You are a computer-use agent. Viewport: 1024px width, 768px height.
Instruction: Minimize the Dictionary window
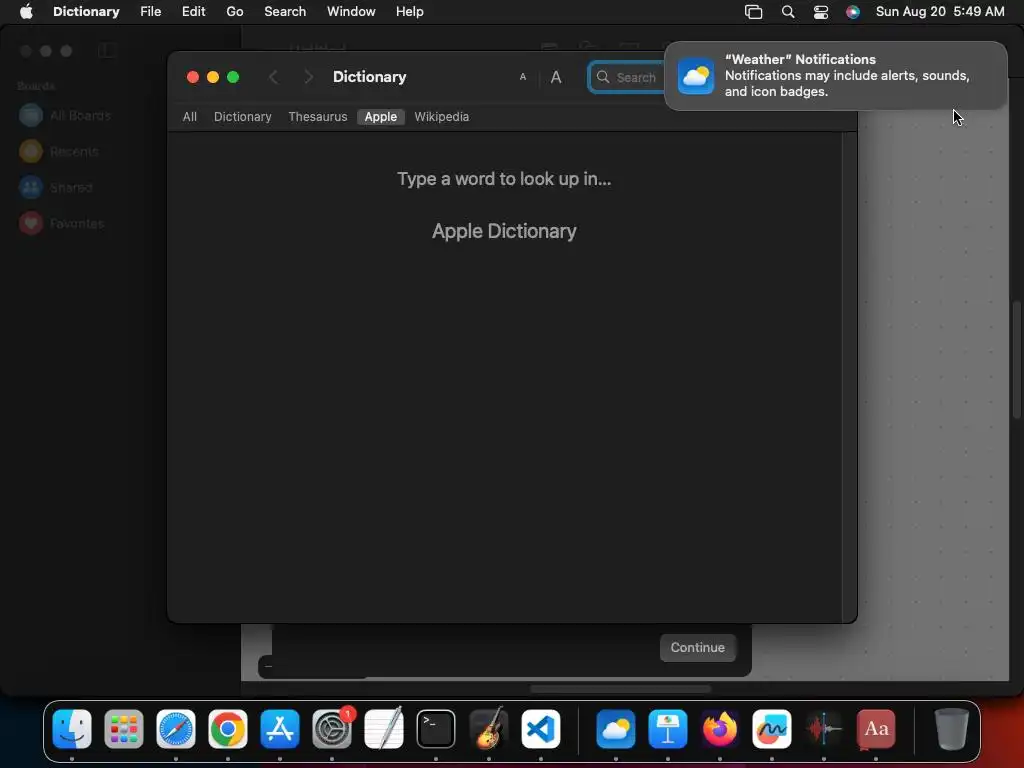213,77
